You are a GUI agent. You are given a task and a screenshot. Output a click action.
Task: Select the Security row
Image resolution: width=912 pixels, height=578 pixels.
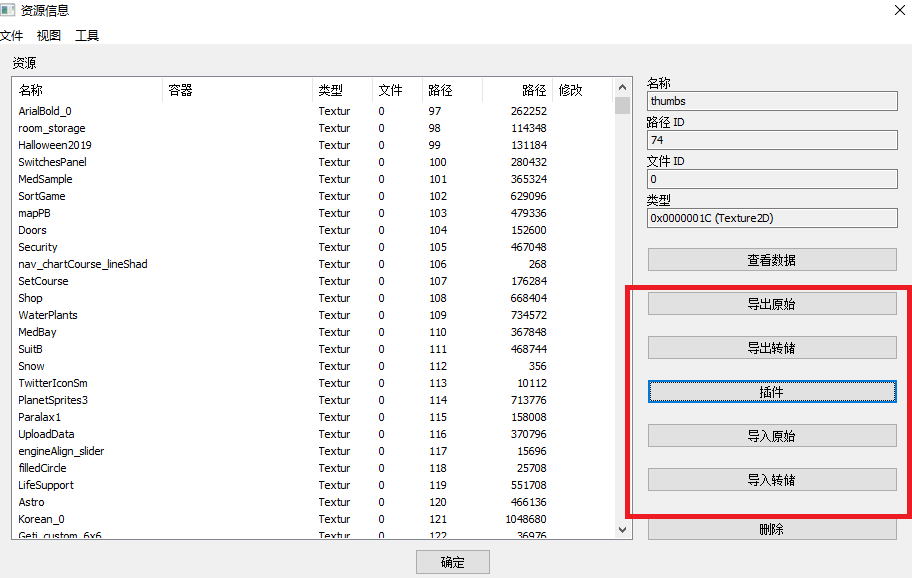click(313, 247)
